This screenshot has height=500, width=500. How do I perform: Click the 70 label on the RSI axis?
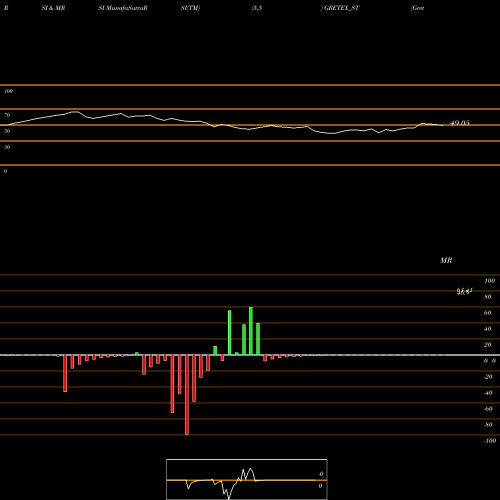click(x=7, y=115)
